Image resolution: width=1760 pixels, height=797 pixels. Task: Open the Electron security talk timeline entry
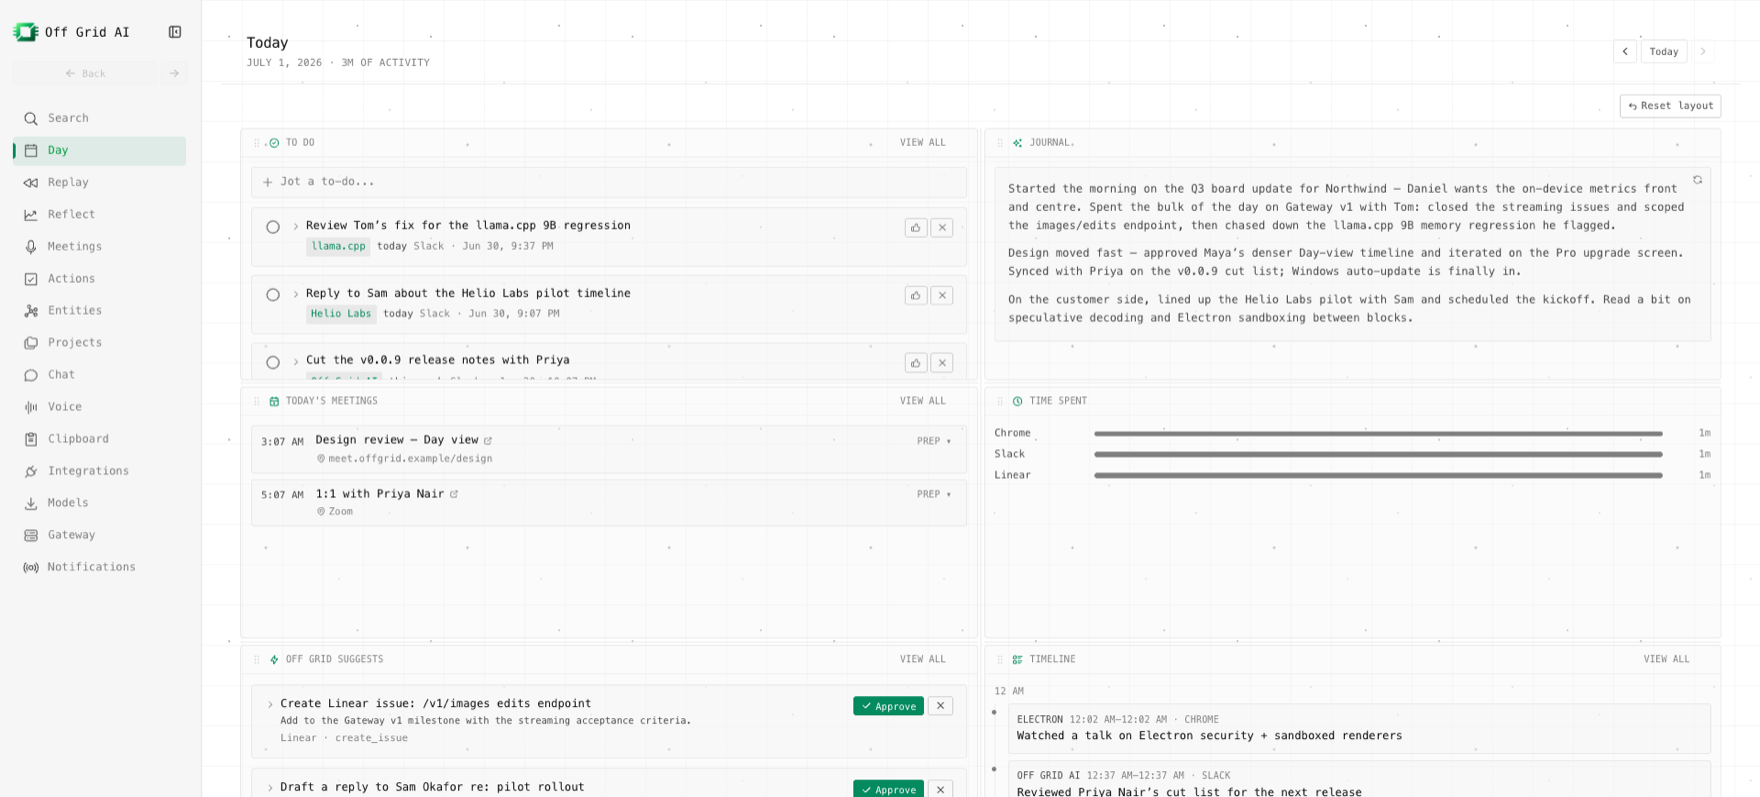1359,728
